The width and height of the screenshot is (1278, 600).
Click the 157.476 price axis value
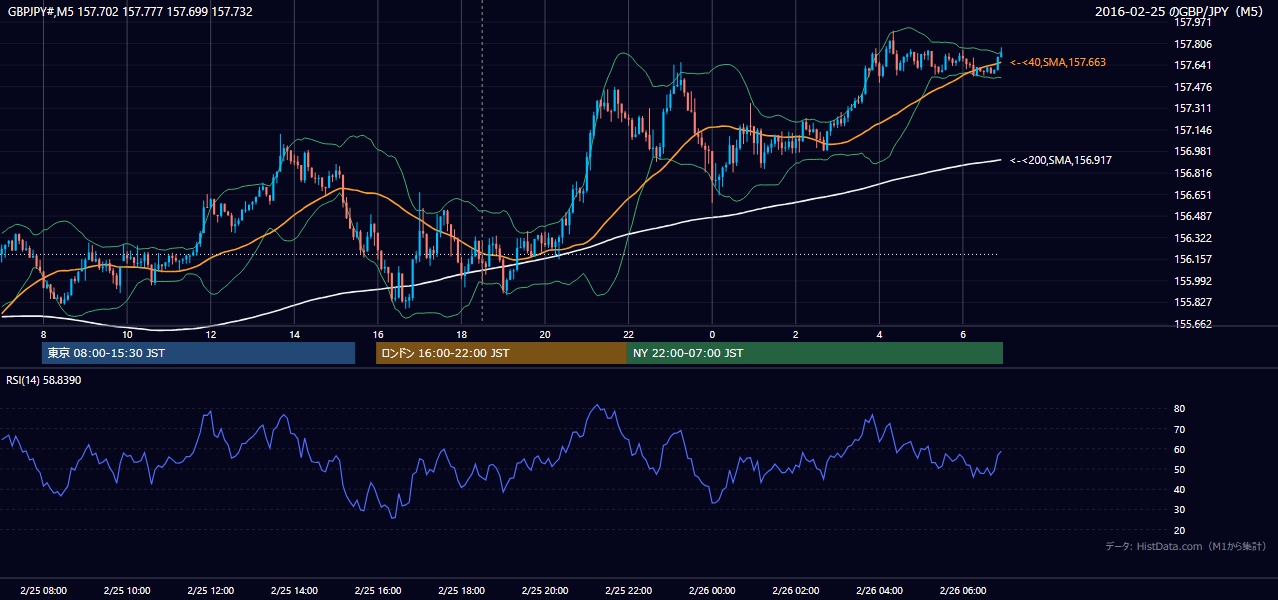(x=1192, y=87)
